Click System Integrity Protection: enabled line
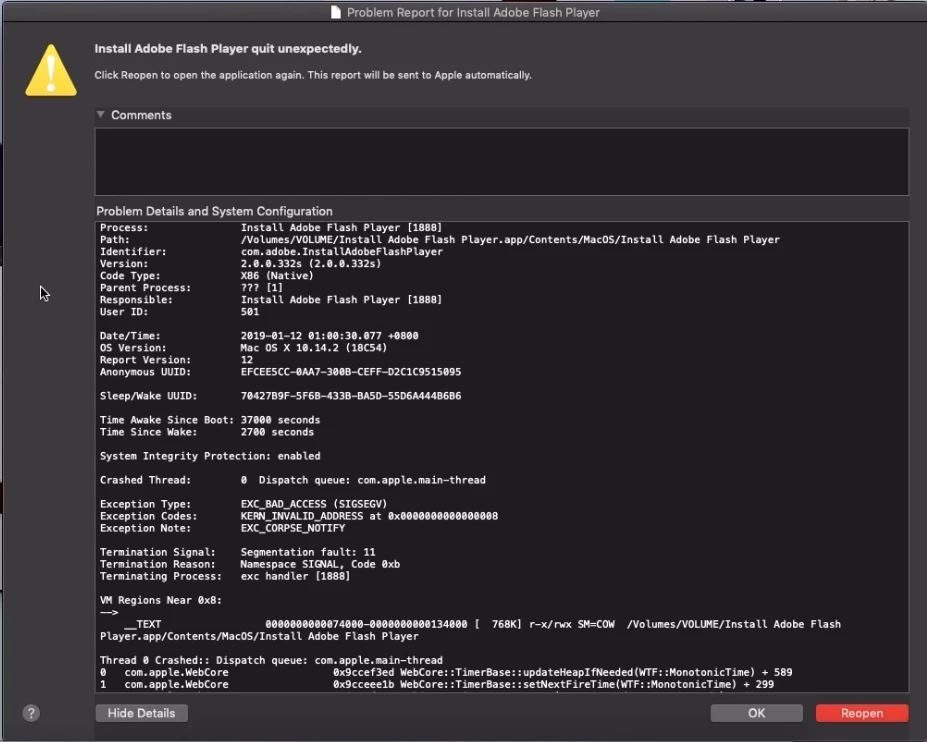 tap(210, 456)
